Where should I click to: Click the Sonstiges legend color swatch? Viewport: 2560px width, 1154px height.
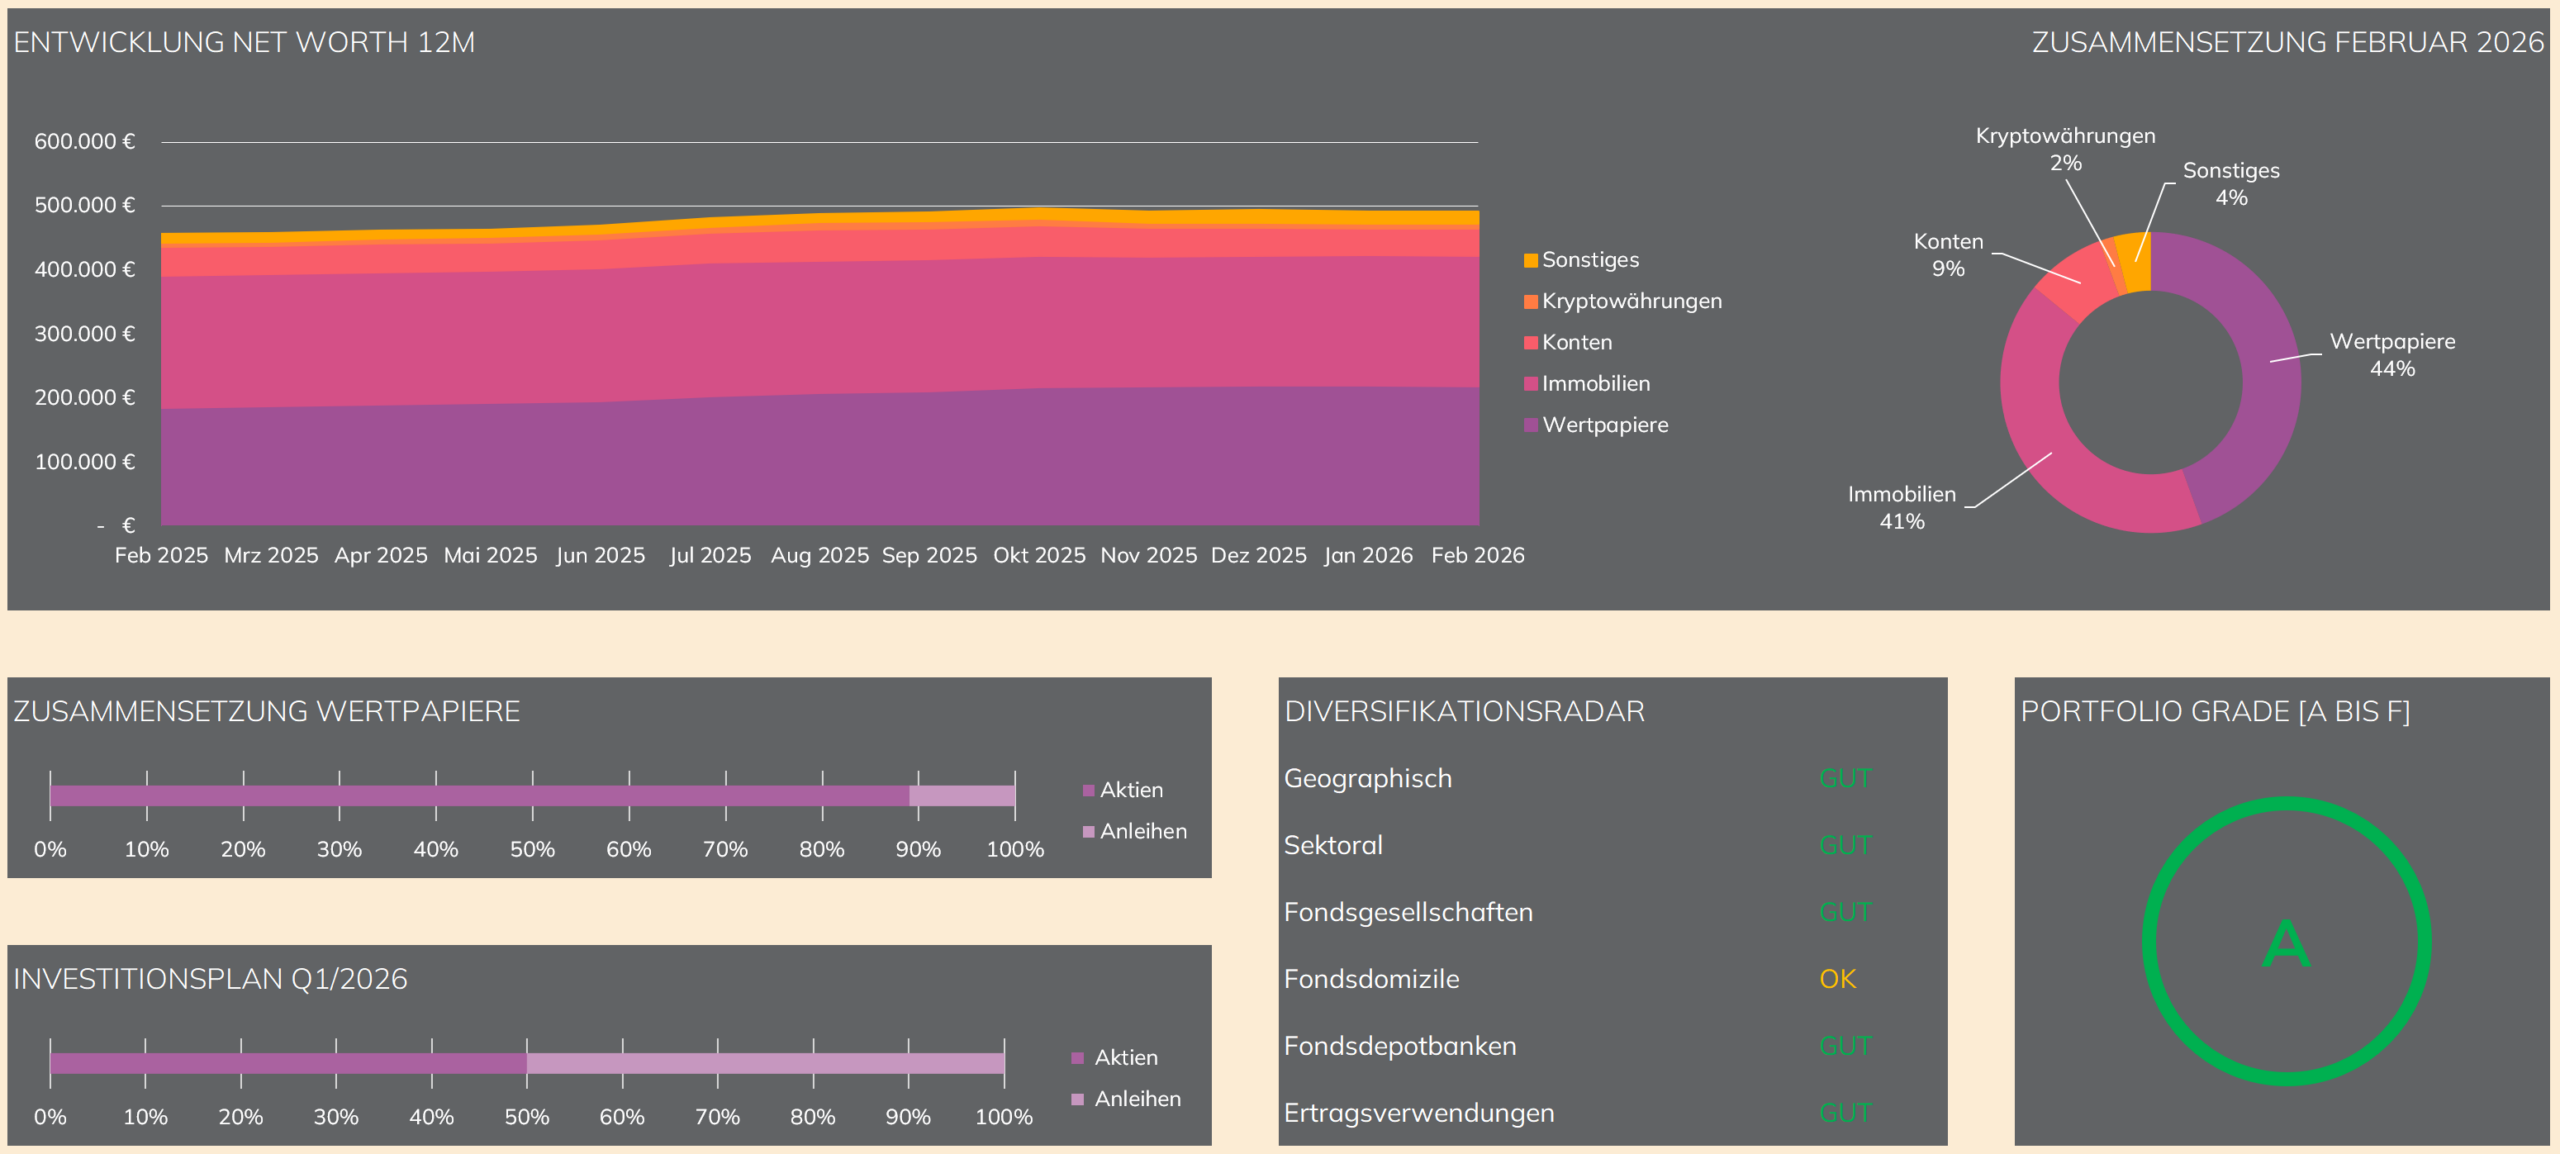tap(1530, 261)
